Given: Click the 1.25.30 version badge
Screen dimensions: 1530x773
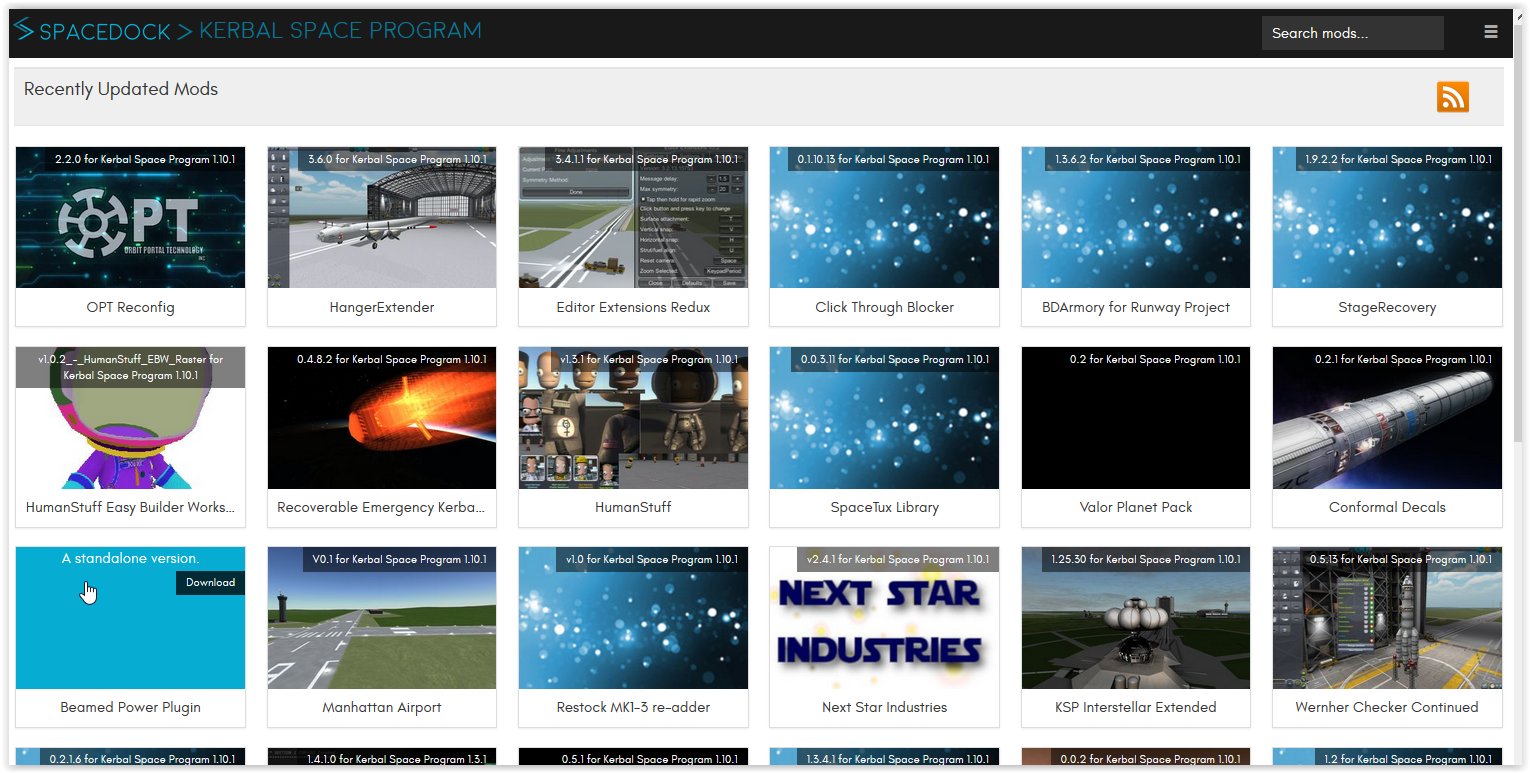Looking at the screenshot, I should 1146,559.
